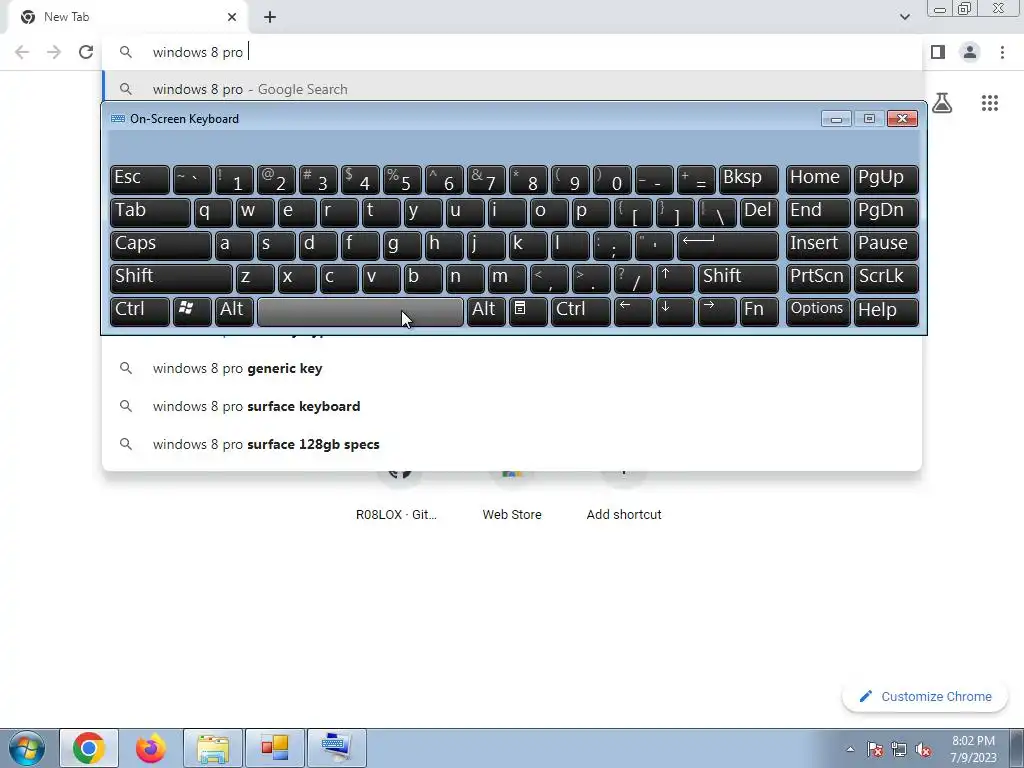
Task: Toggle the left Alt key
Action: pos(234,311)
